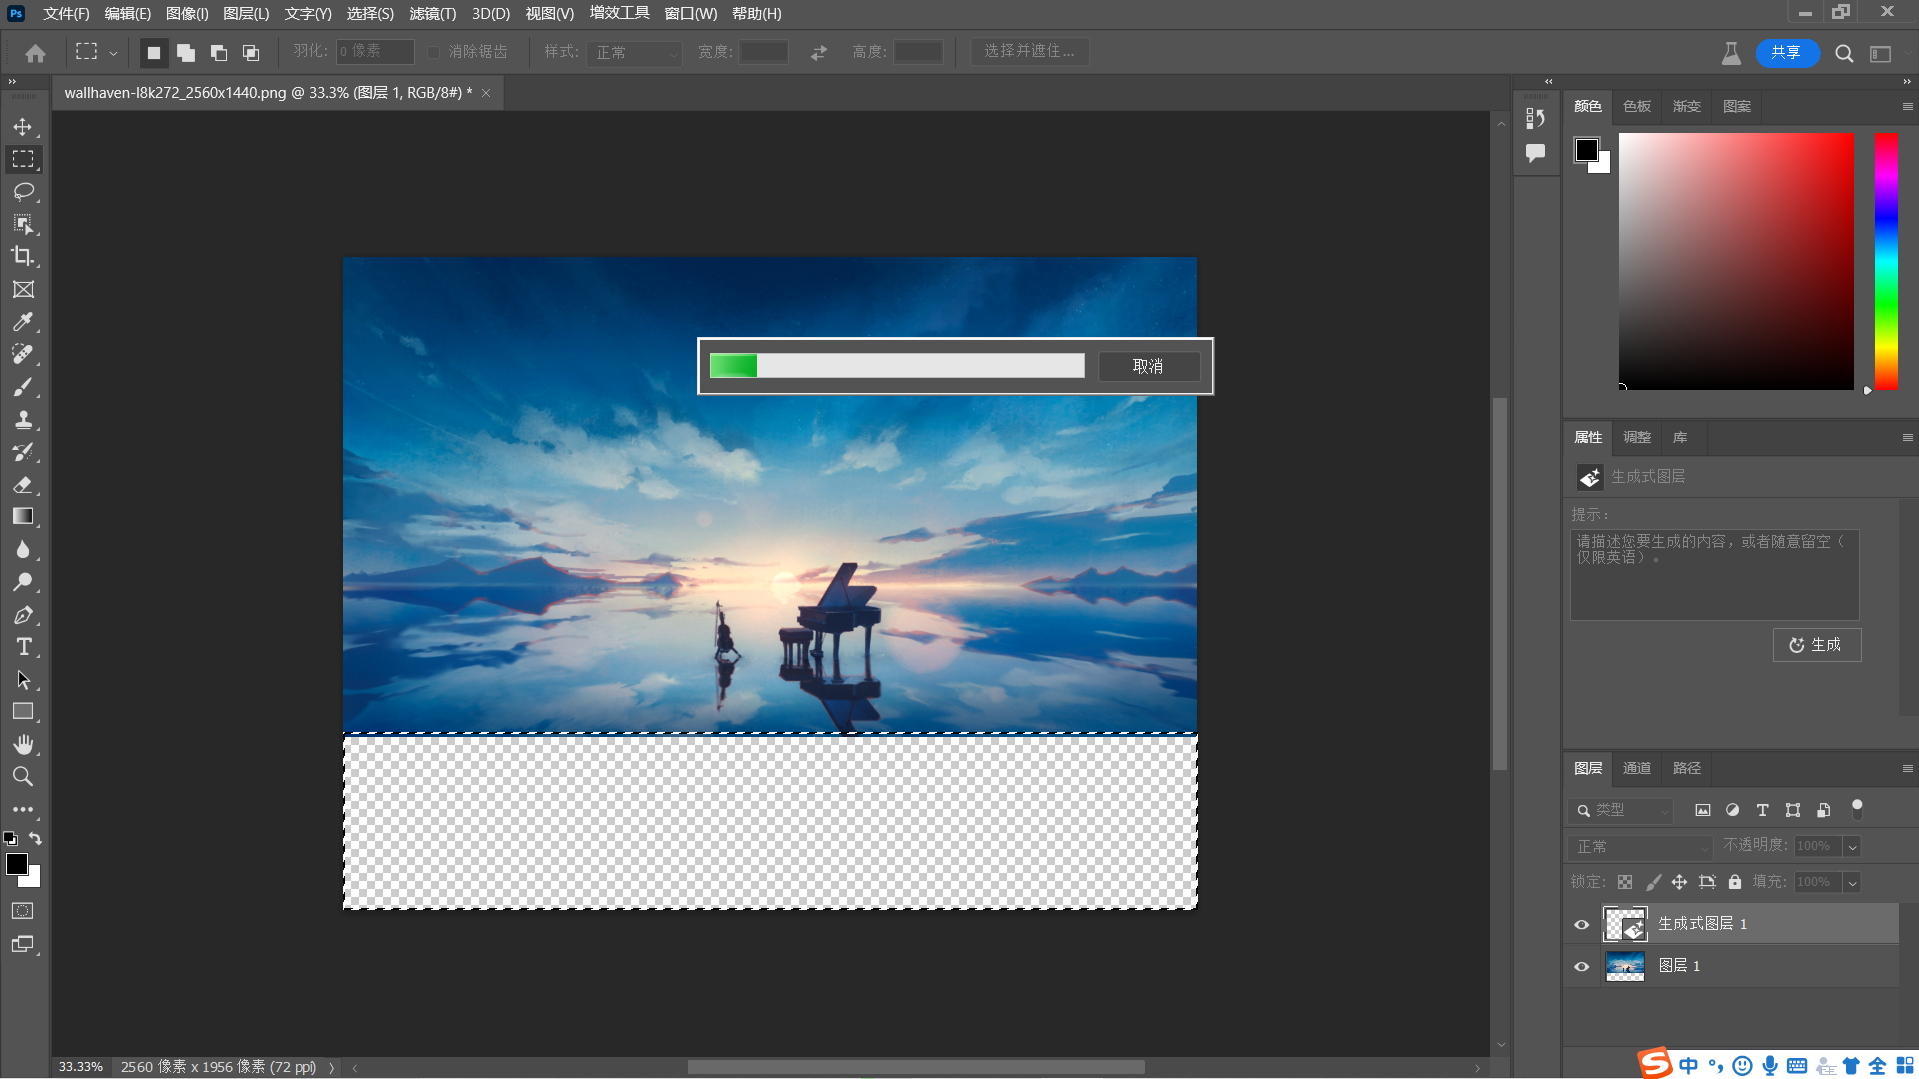Select the Type tool
Image resolution: width=1919 pixels, height=1079 pixels.
(23, 647)
